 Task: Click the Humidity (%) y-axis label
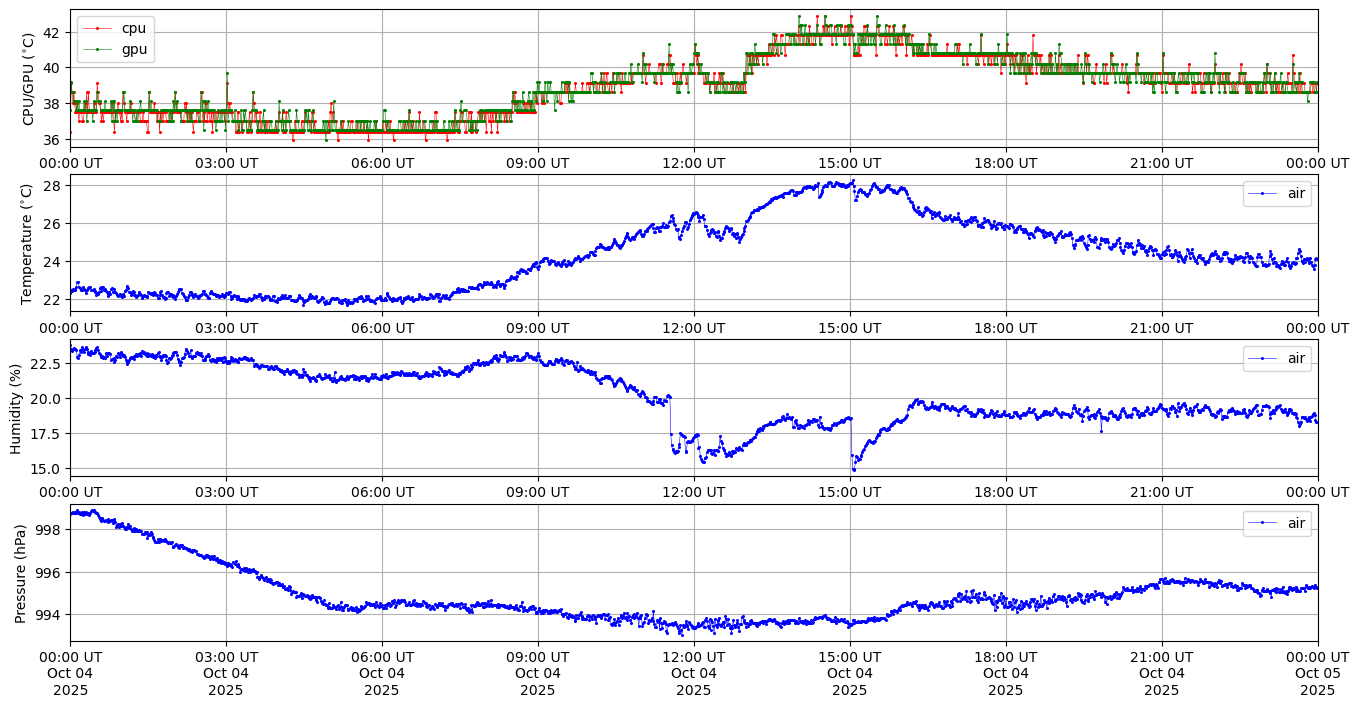[16, 408]
